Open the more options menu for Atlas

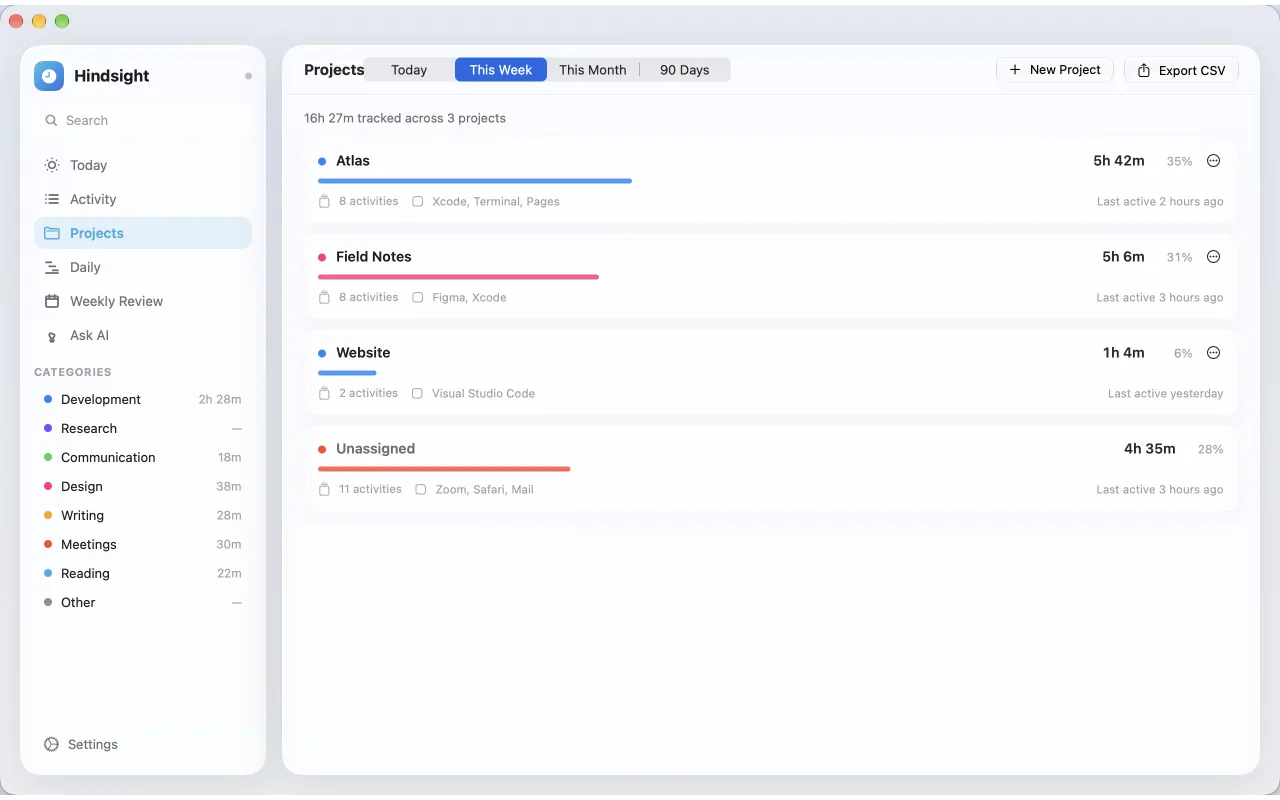1214,161
